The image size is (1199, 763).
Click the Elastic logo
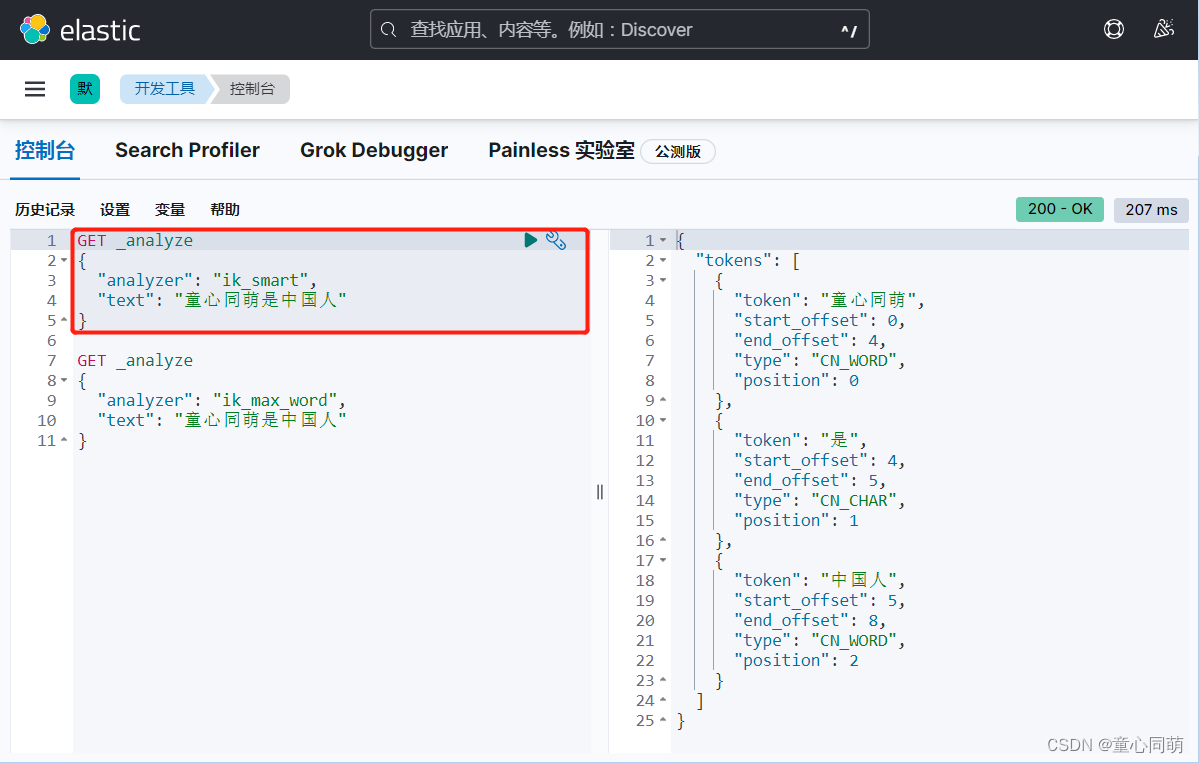pyautogui.click(x=80, y=30)
